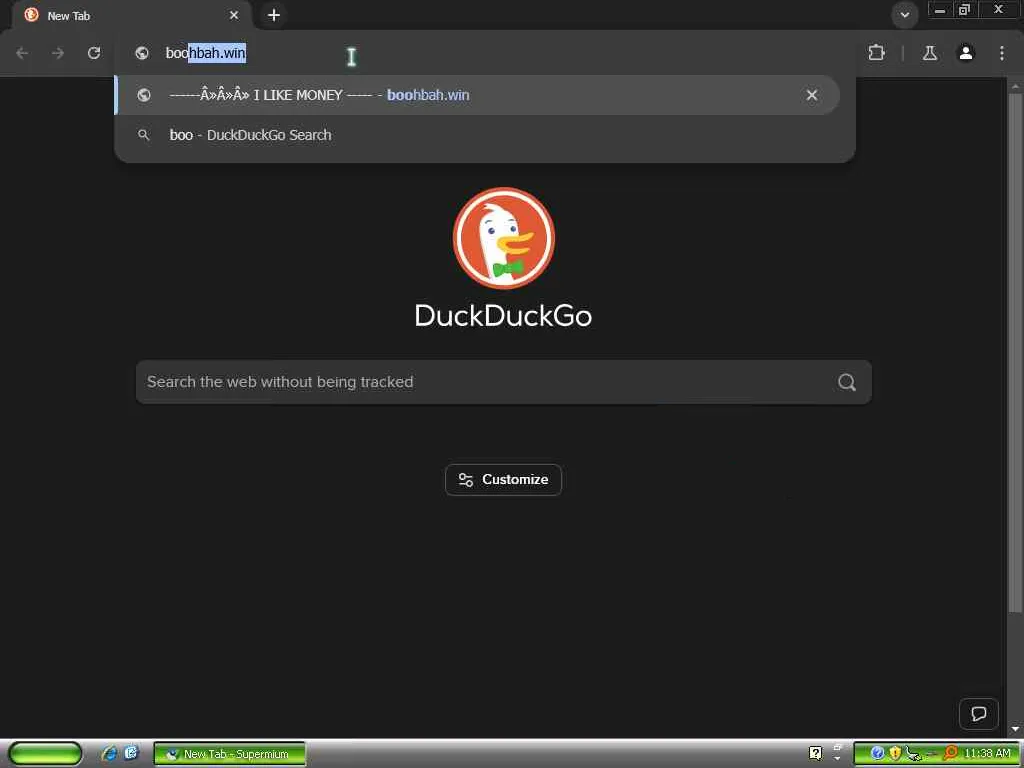Launch Internet Explorer from quick launch
Image resolution: width=1024 pixels, height=768 pixels.
pyautogui.click(x=110, y=754)
